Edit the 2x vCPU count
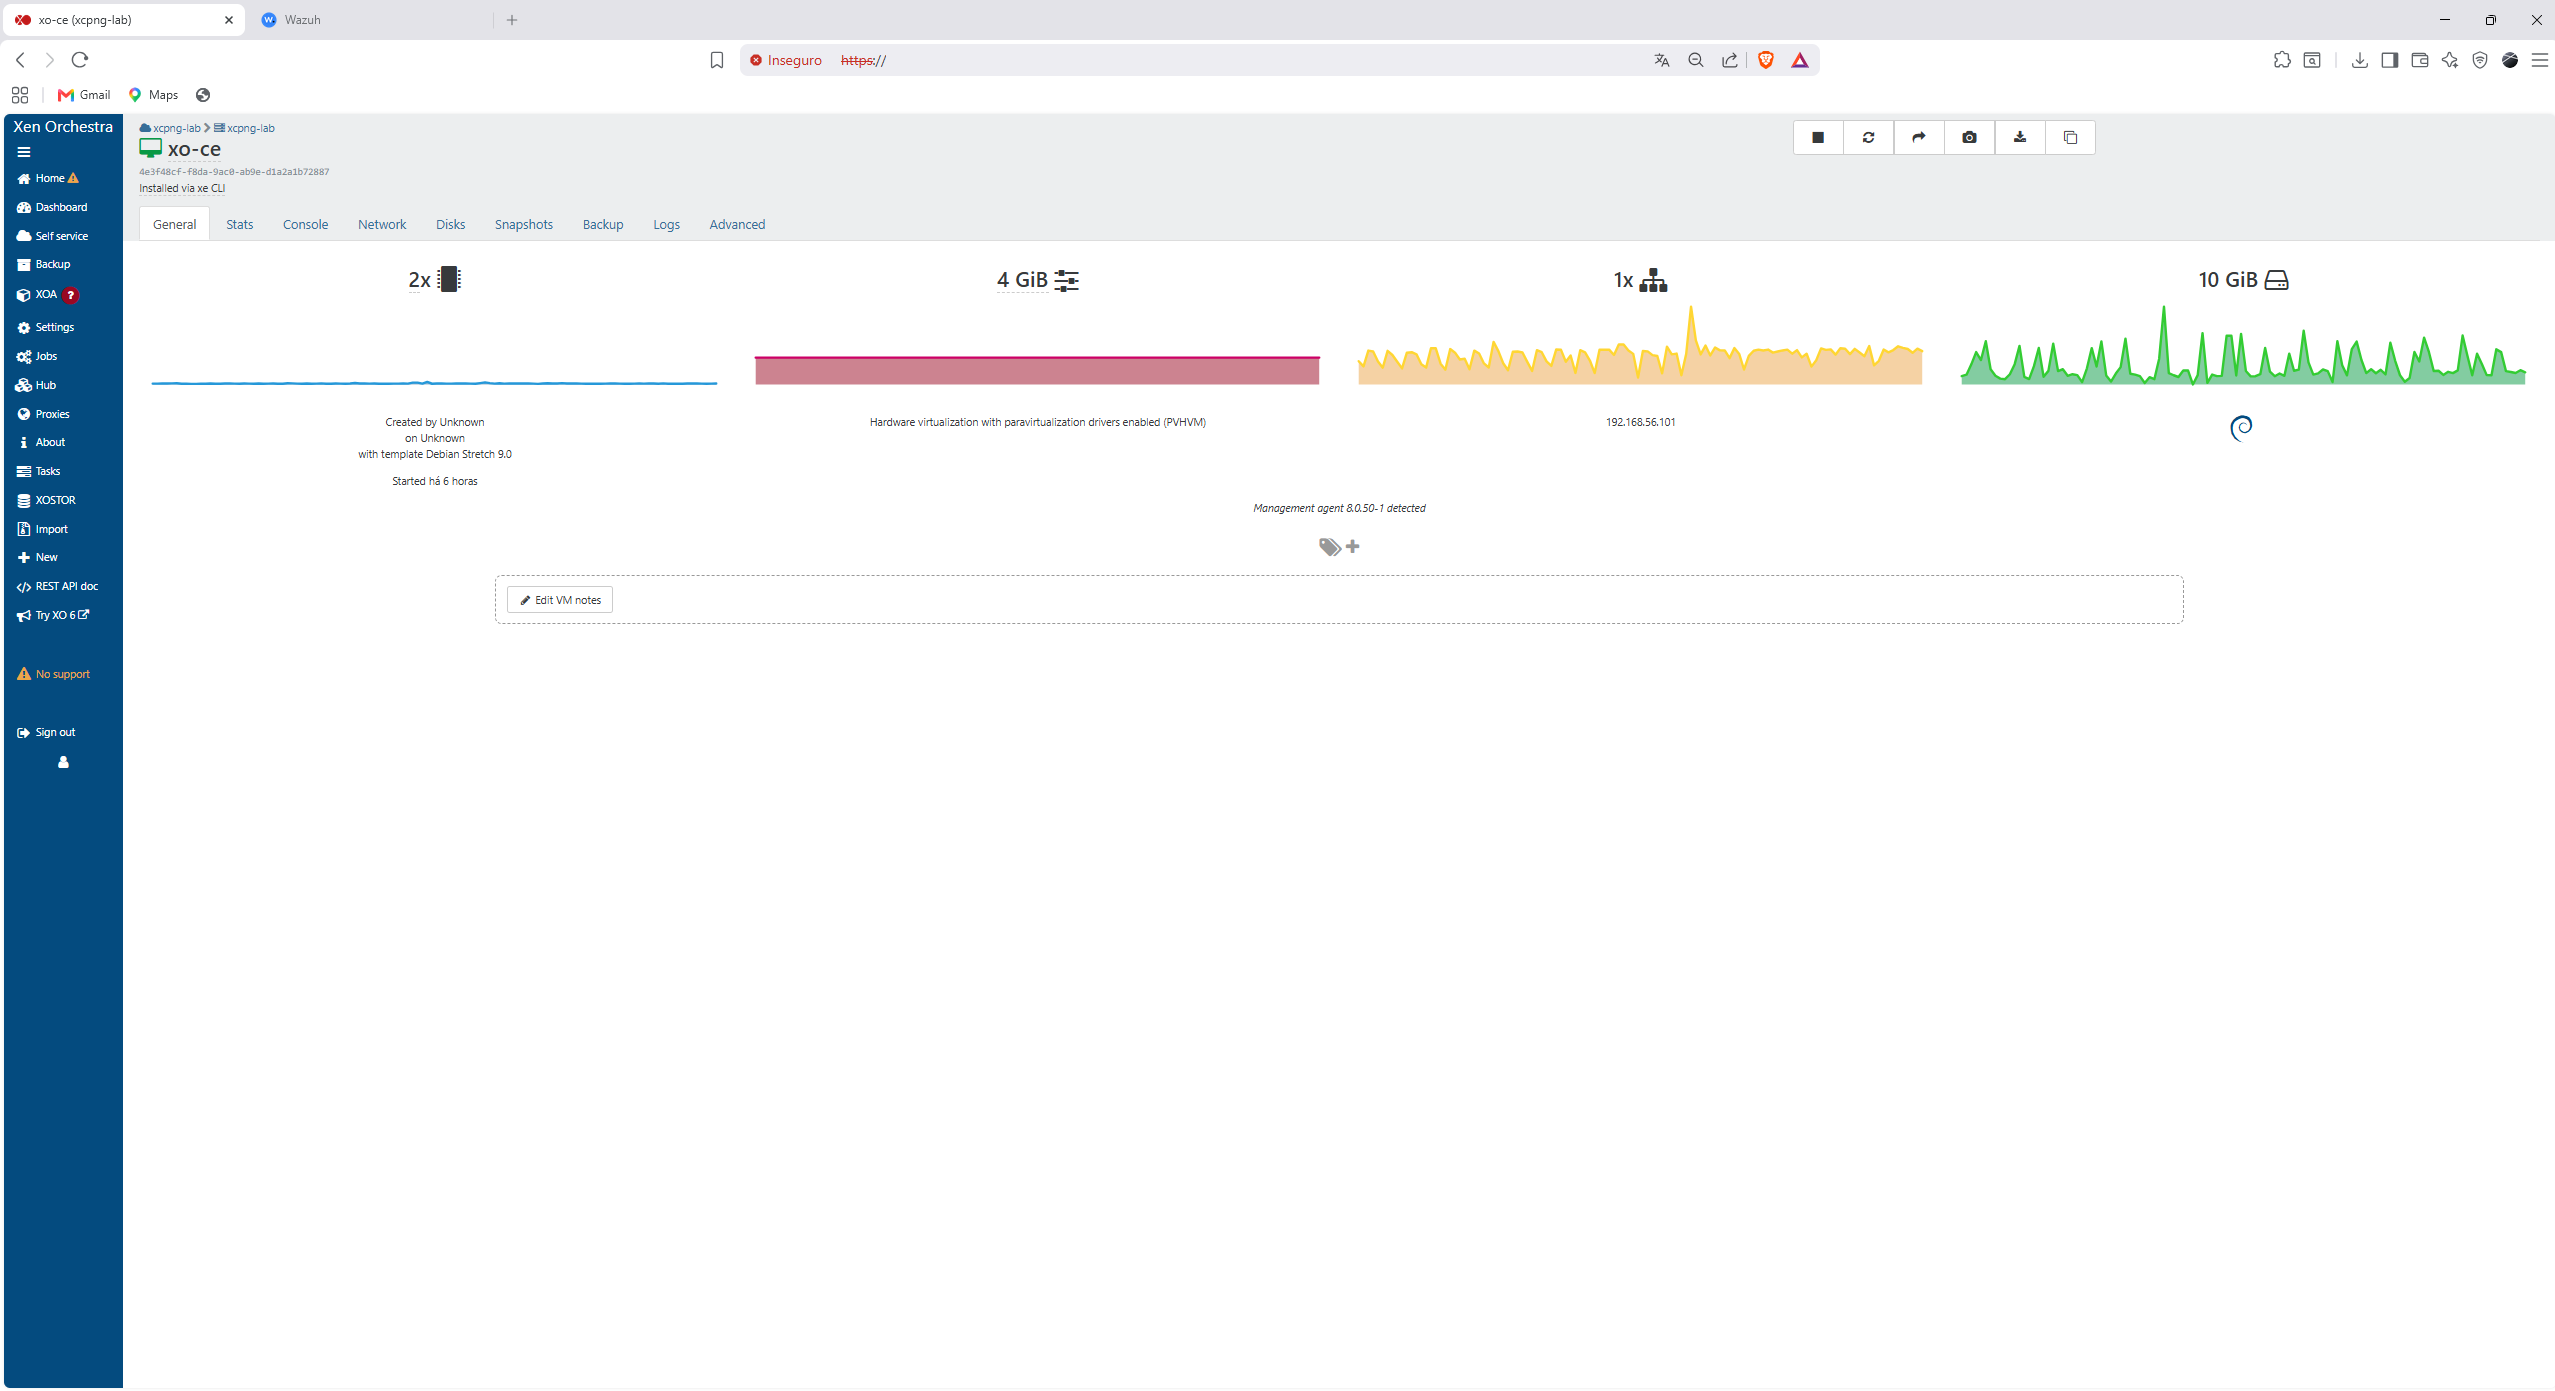 [x=419, y=280]
